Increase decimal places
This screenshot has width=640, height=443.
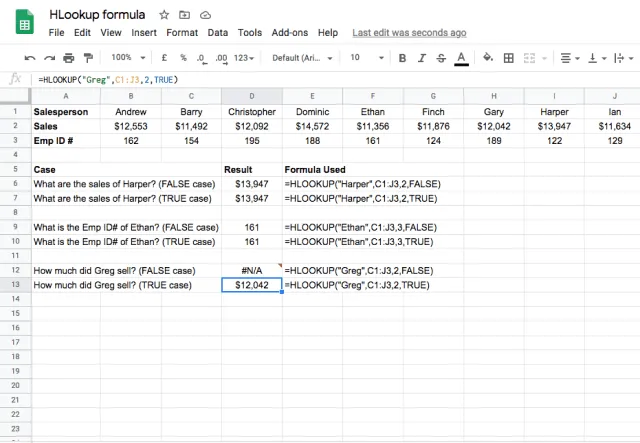pos(222,58)
